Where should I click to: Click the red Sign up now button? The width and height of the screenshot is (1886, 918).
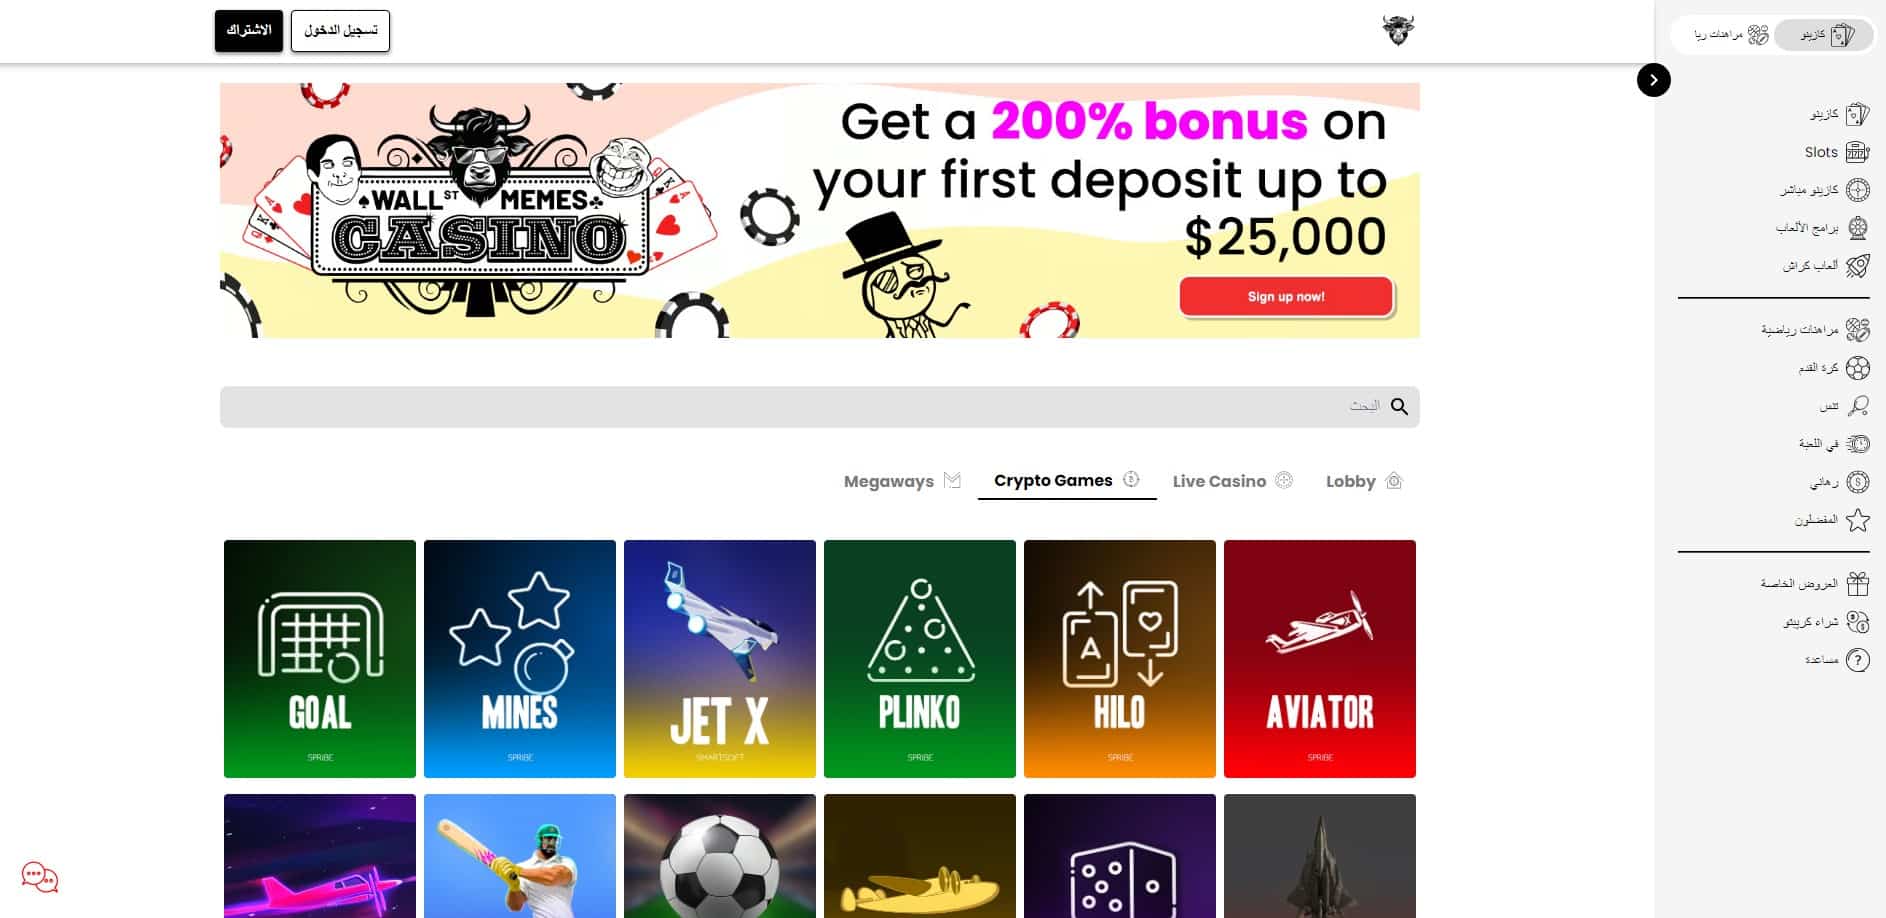coord(1286,296)
